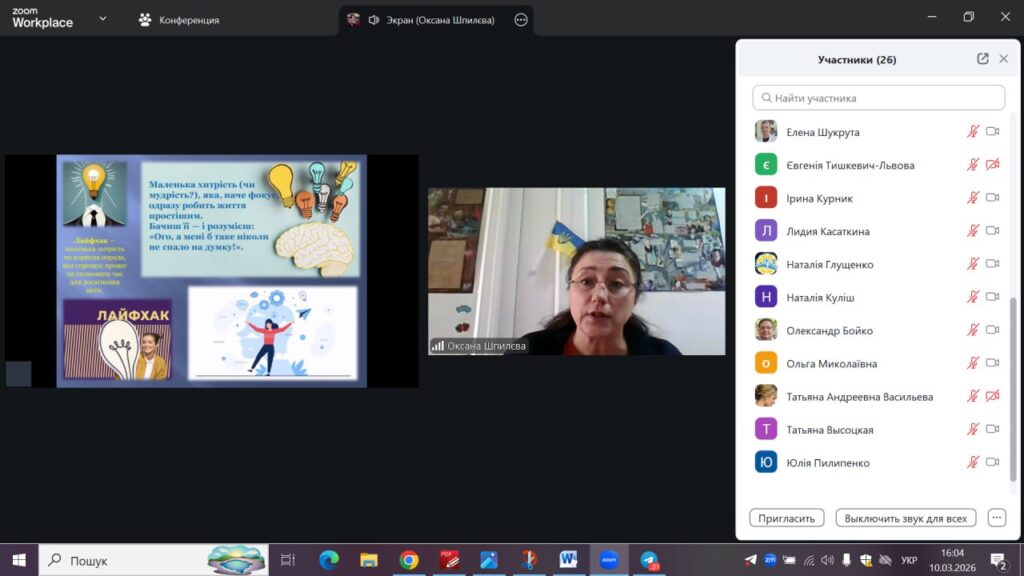Image resolution: width=1024 pixels, height=576 pixels.
Task: Open Google Chrome from taskbar
Action: (x=408, y=560)
